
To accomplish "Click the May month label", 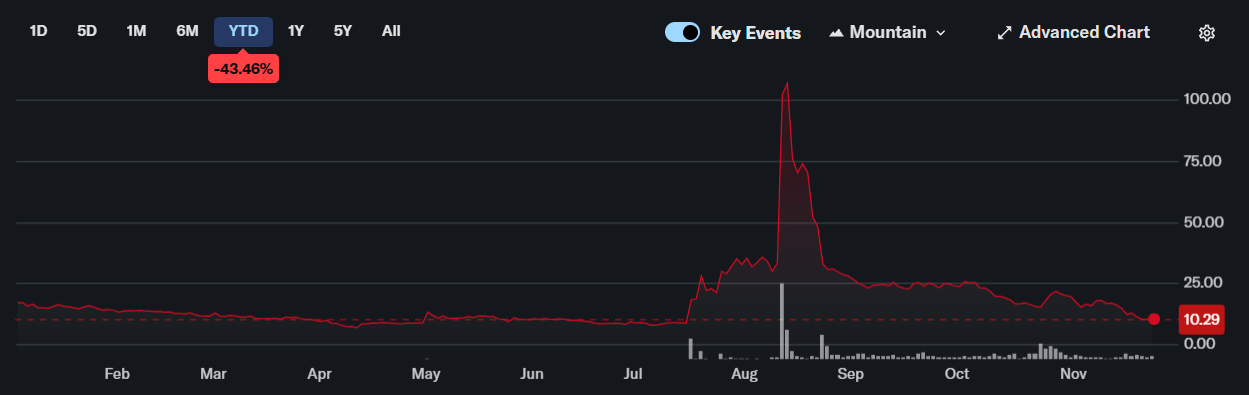I will click(x=426, y=374).
